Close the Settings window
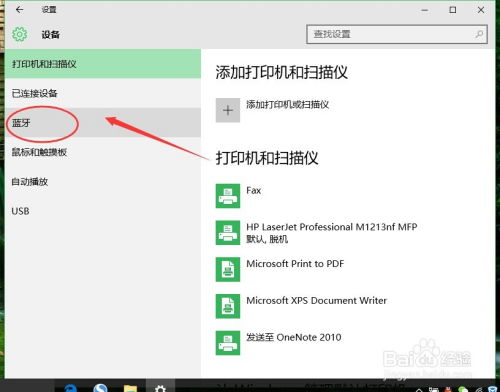Viewport: 500px width, 392px height. (481, 10)
